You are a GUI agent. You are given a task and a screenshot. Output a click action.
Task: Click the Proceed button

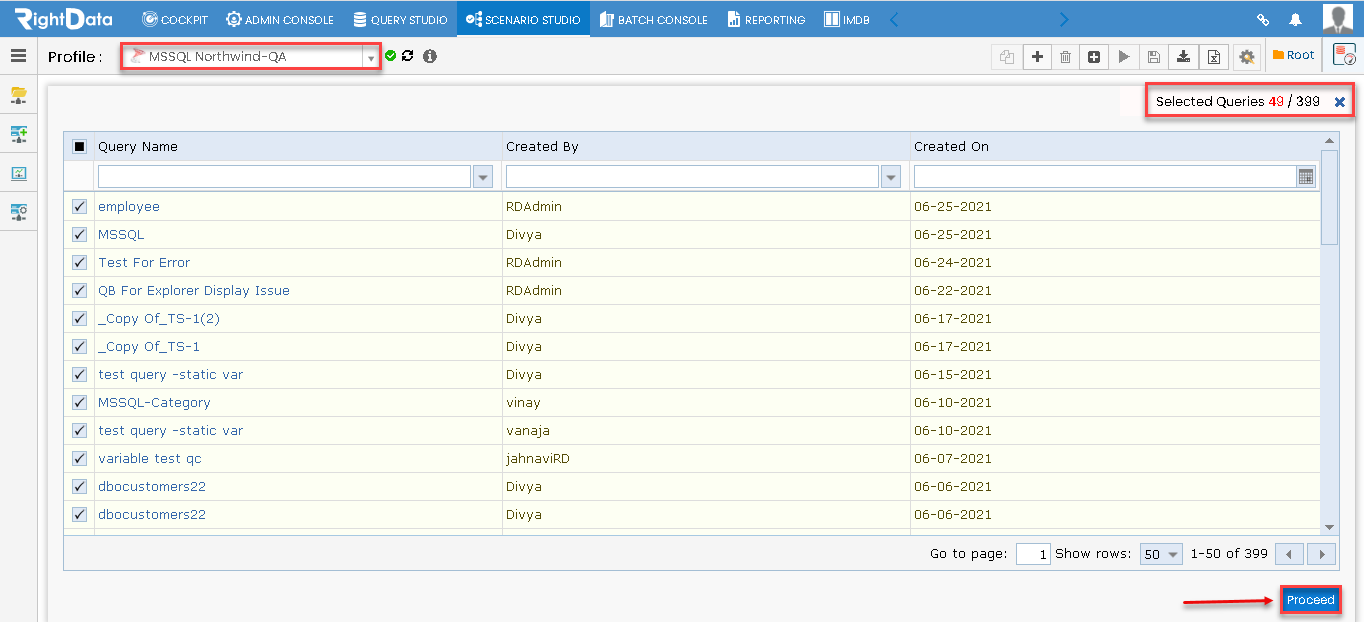point(1310,600)
